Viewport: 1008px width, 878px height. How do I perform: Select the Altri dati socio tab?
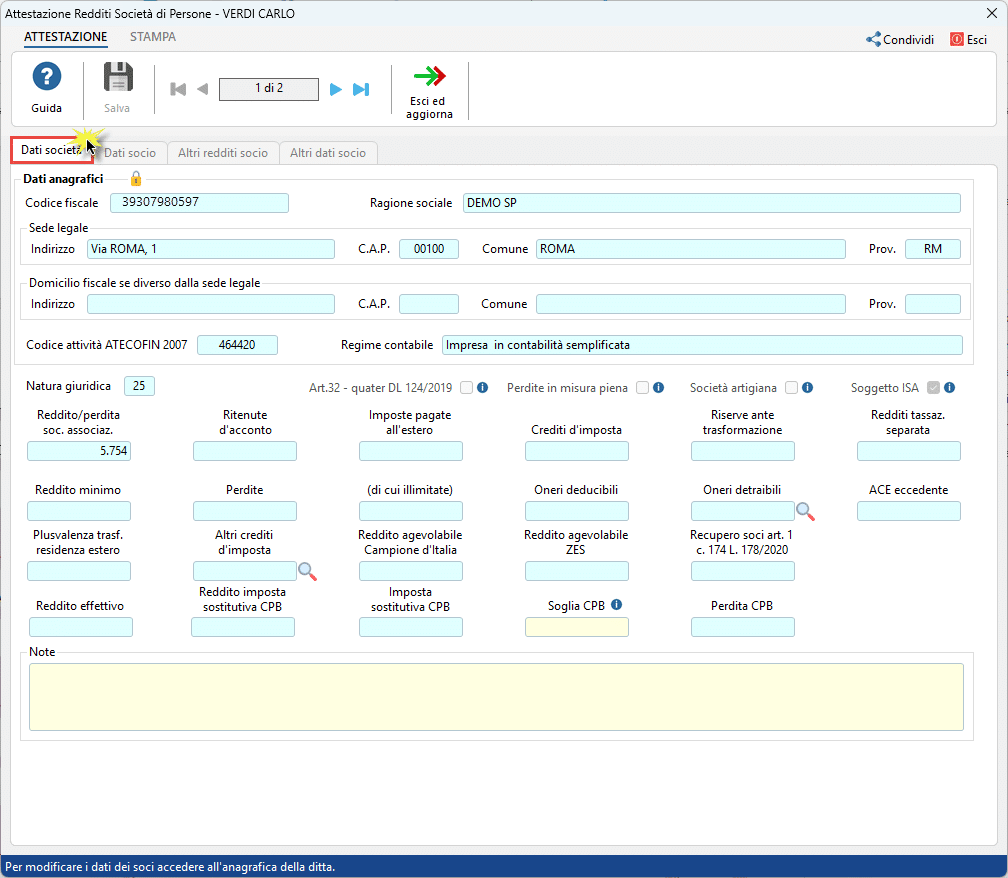(328, 153)
